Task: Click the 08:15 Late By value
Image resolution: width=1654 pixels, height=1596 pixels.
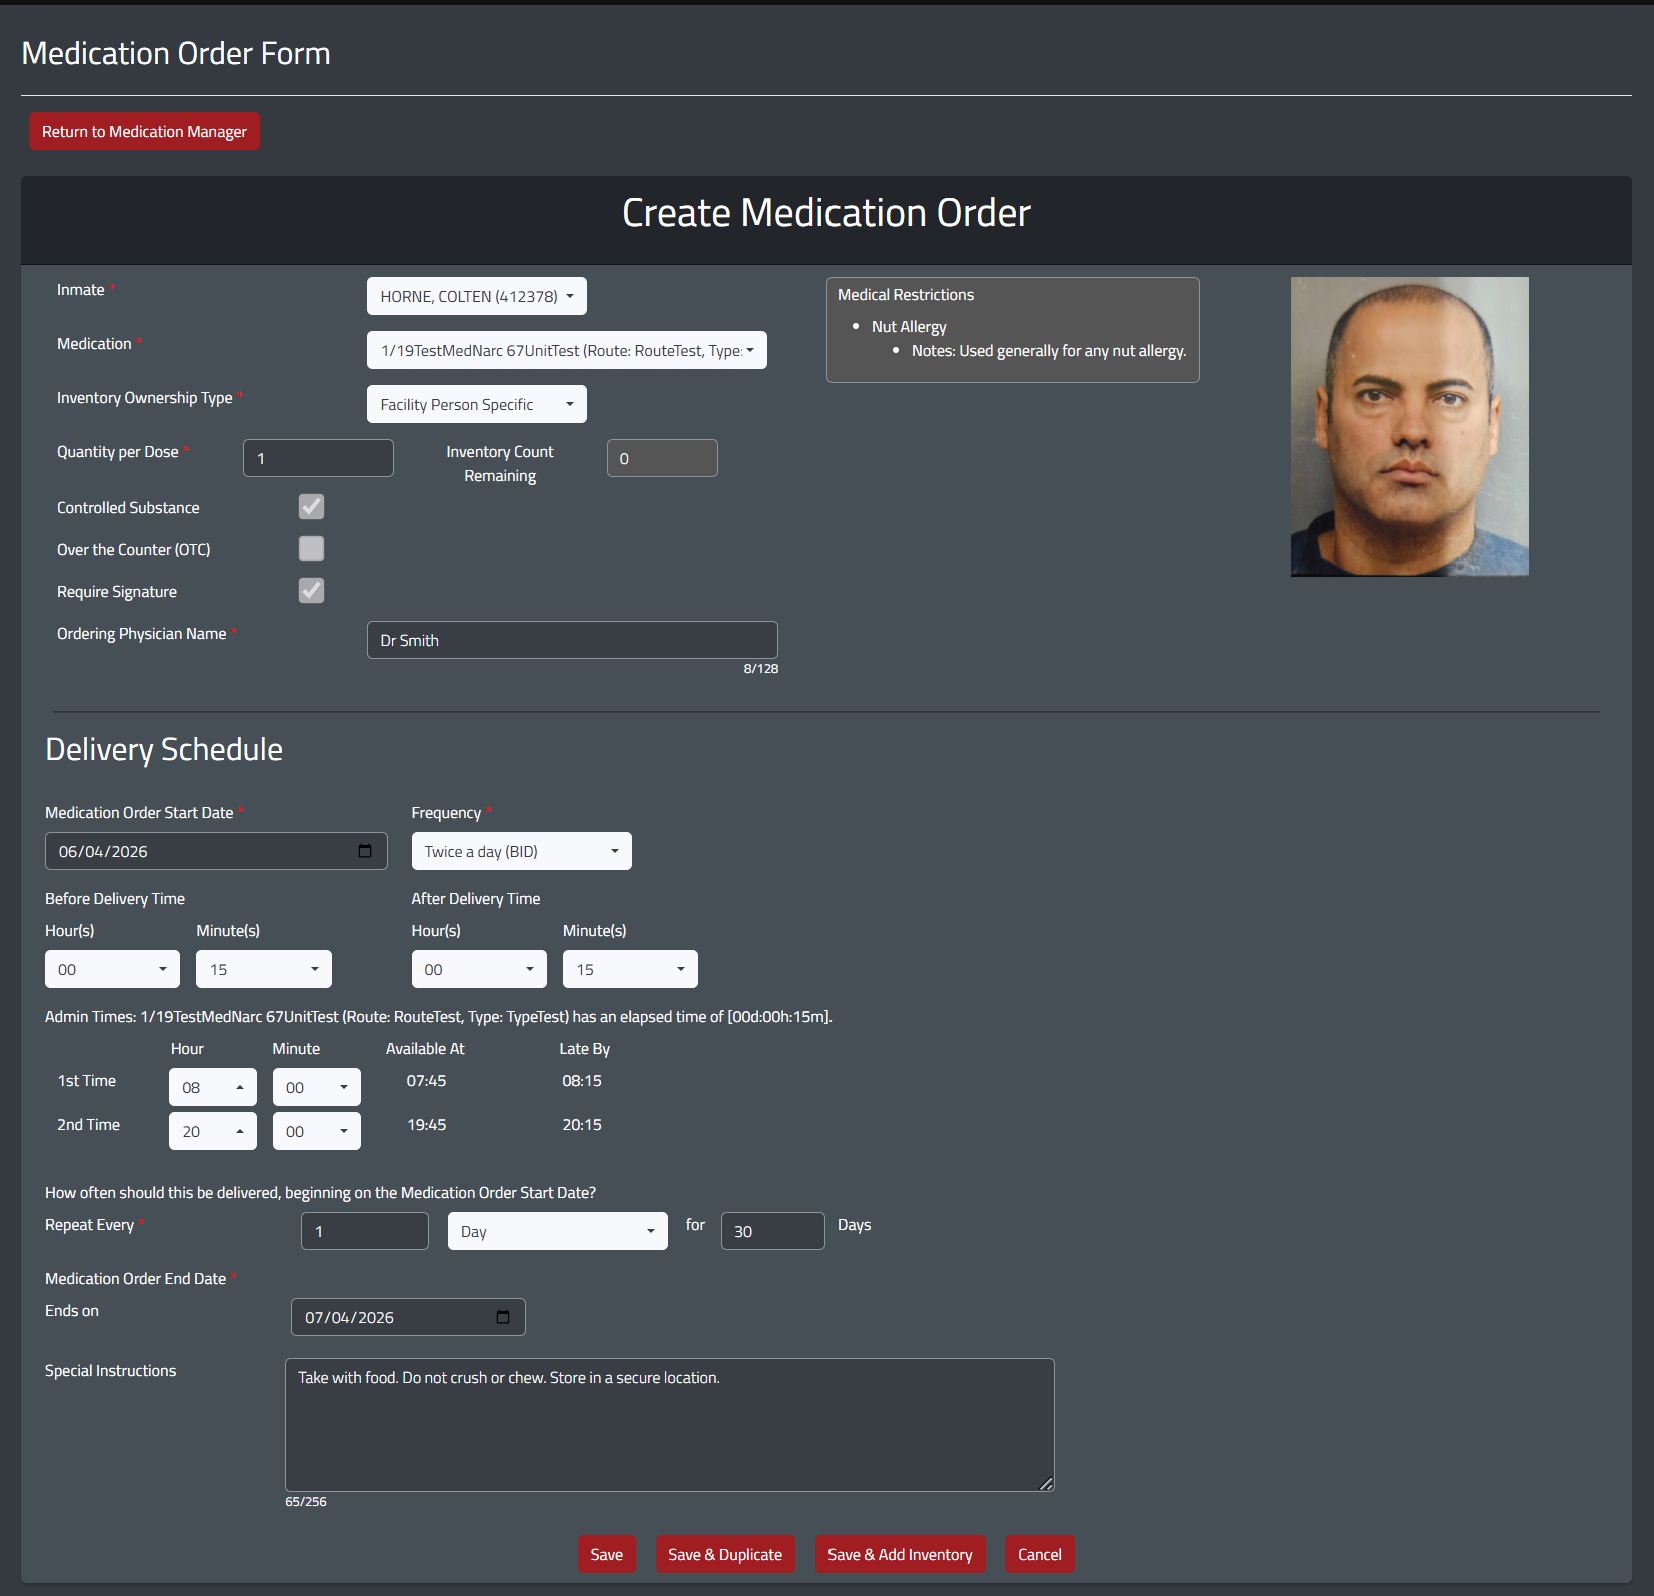Action: click(582, 1081)
